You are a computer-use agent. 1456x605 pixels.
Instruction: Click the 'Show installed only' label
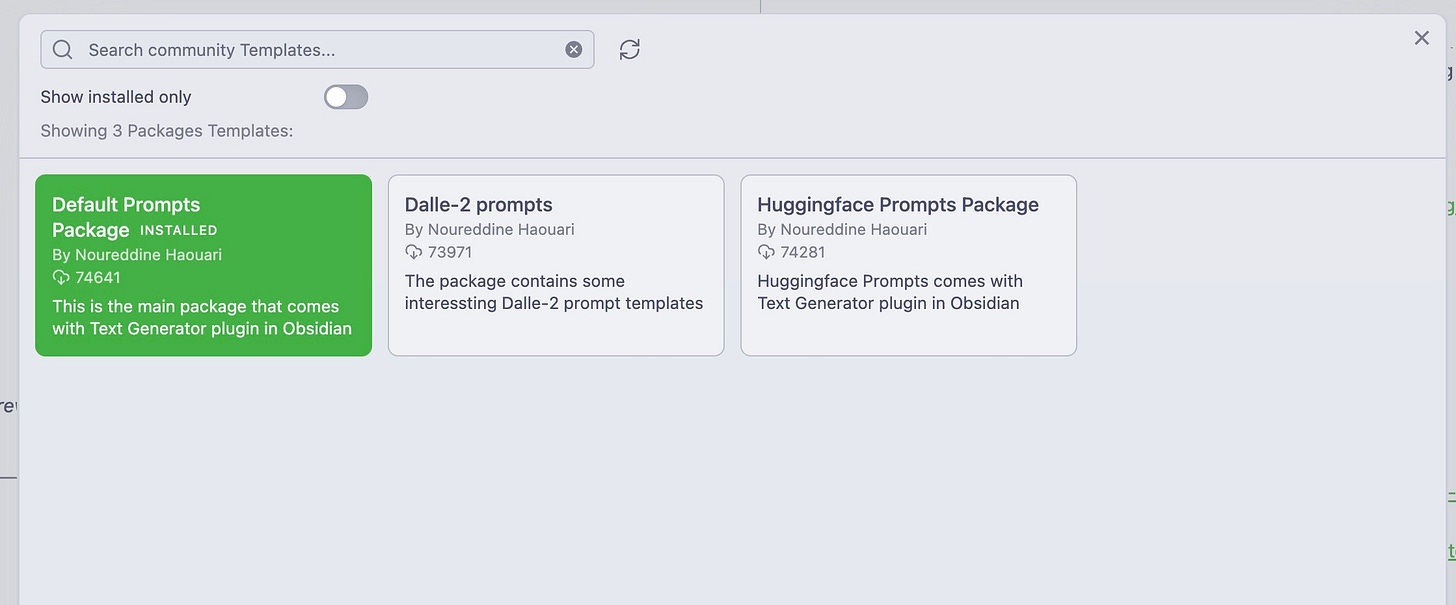click(x=116, y=97)
